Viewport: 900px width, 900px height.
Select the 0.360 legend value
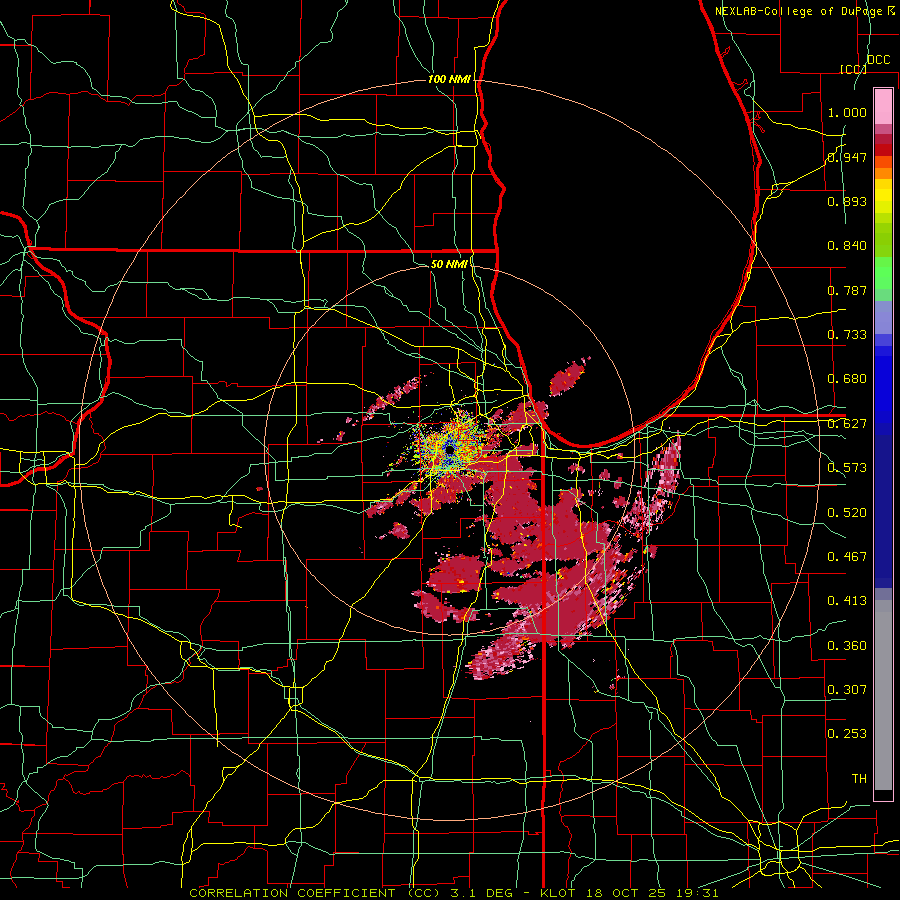847,646
